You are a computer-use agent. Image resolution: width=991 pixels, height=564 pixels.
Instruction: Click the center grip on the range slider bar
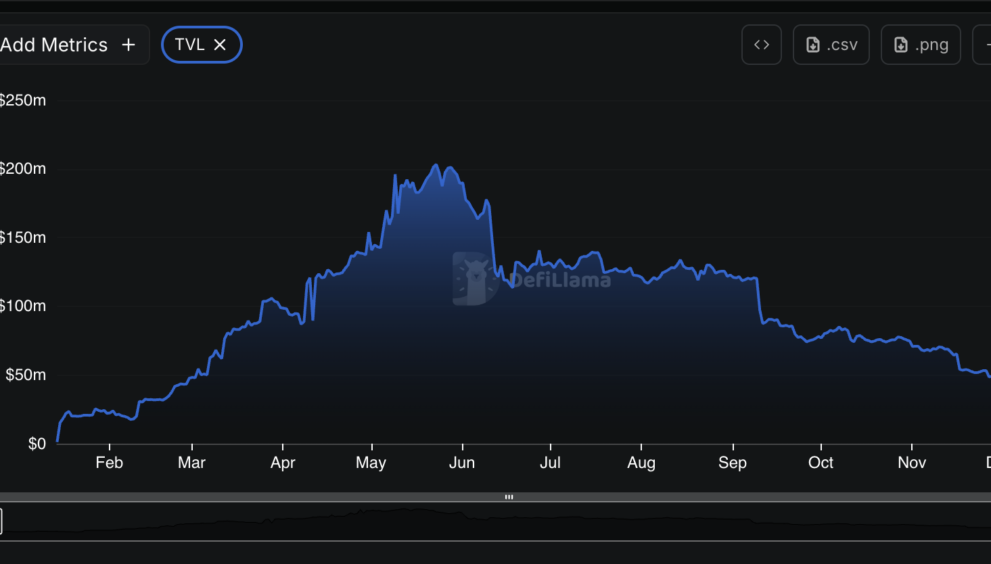pyautogui.click(x=509, y=497)
